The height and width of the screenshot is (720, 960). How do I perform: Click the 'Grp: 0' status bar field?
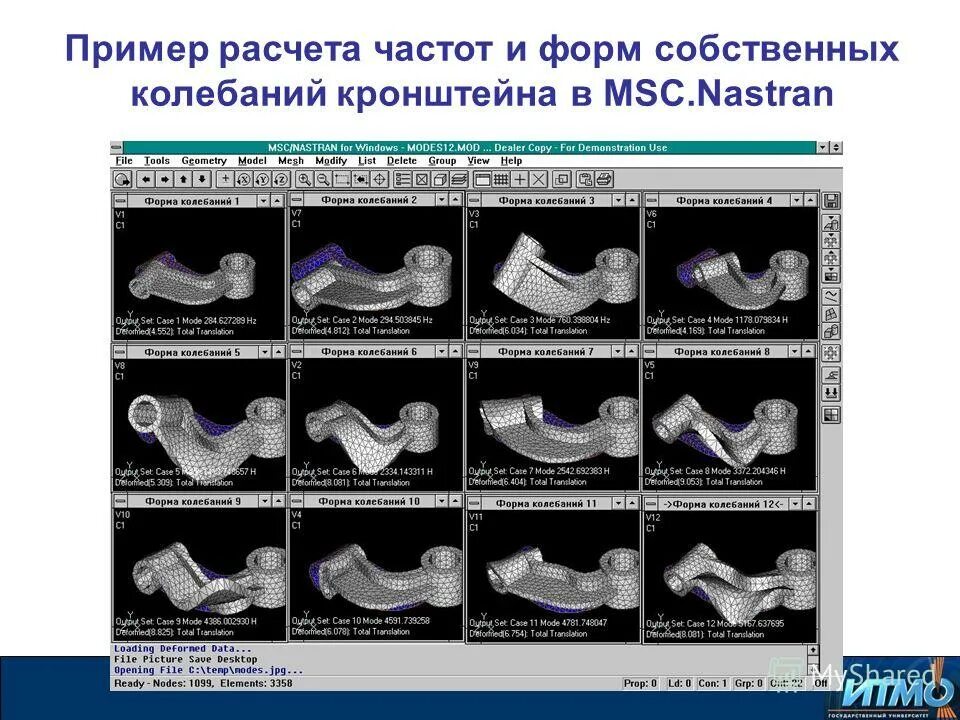point(748,683)
